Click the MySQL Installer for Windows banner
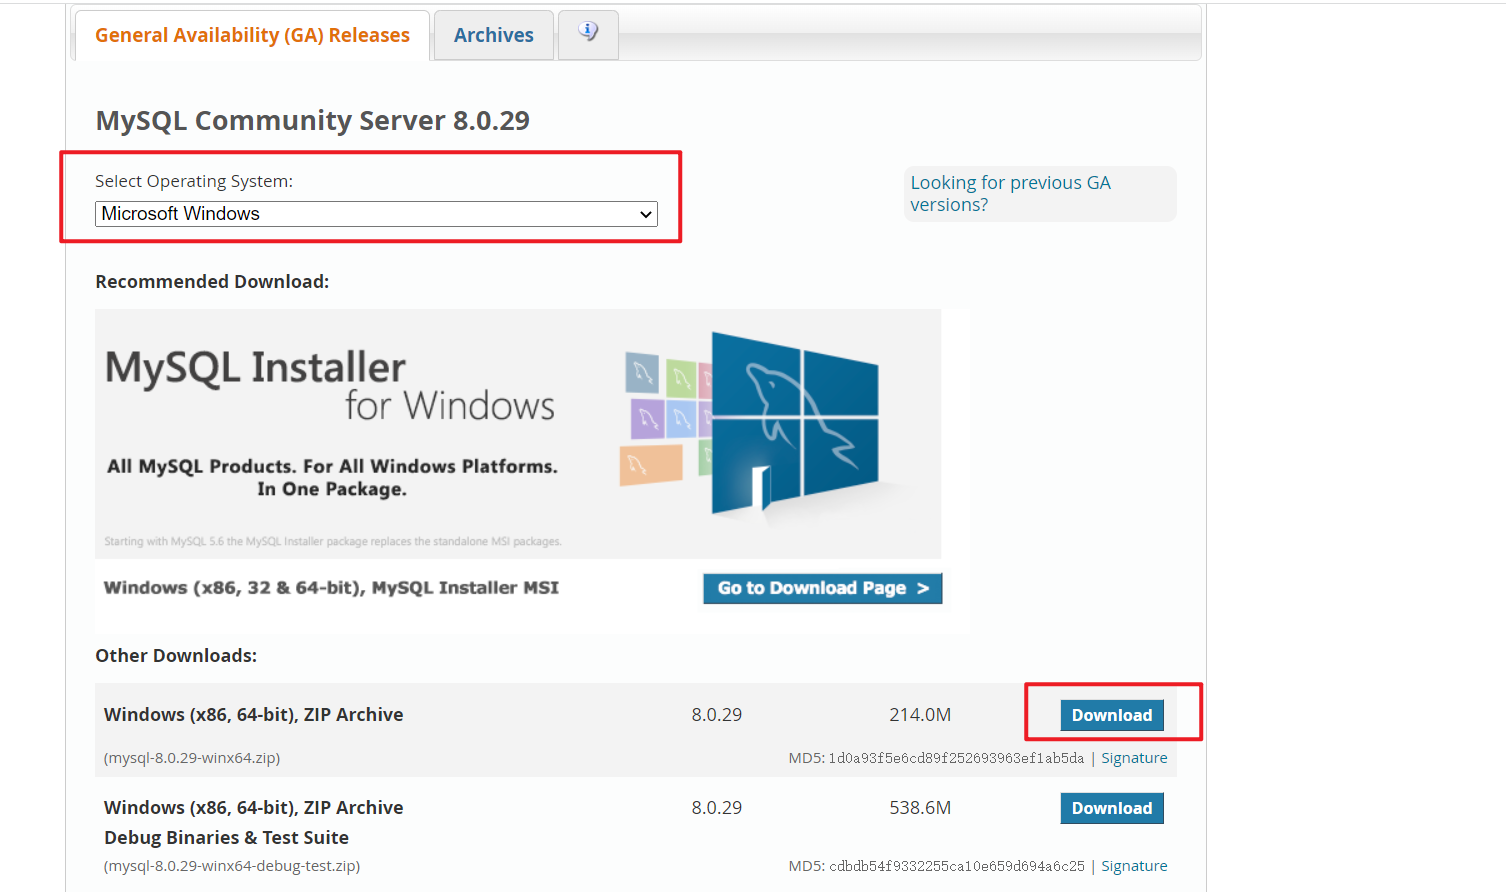The height and width of the screenshot is (892, 1506). click(518, 433)
